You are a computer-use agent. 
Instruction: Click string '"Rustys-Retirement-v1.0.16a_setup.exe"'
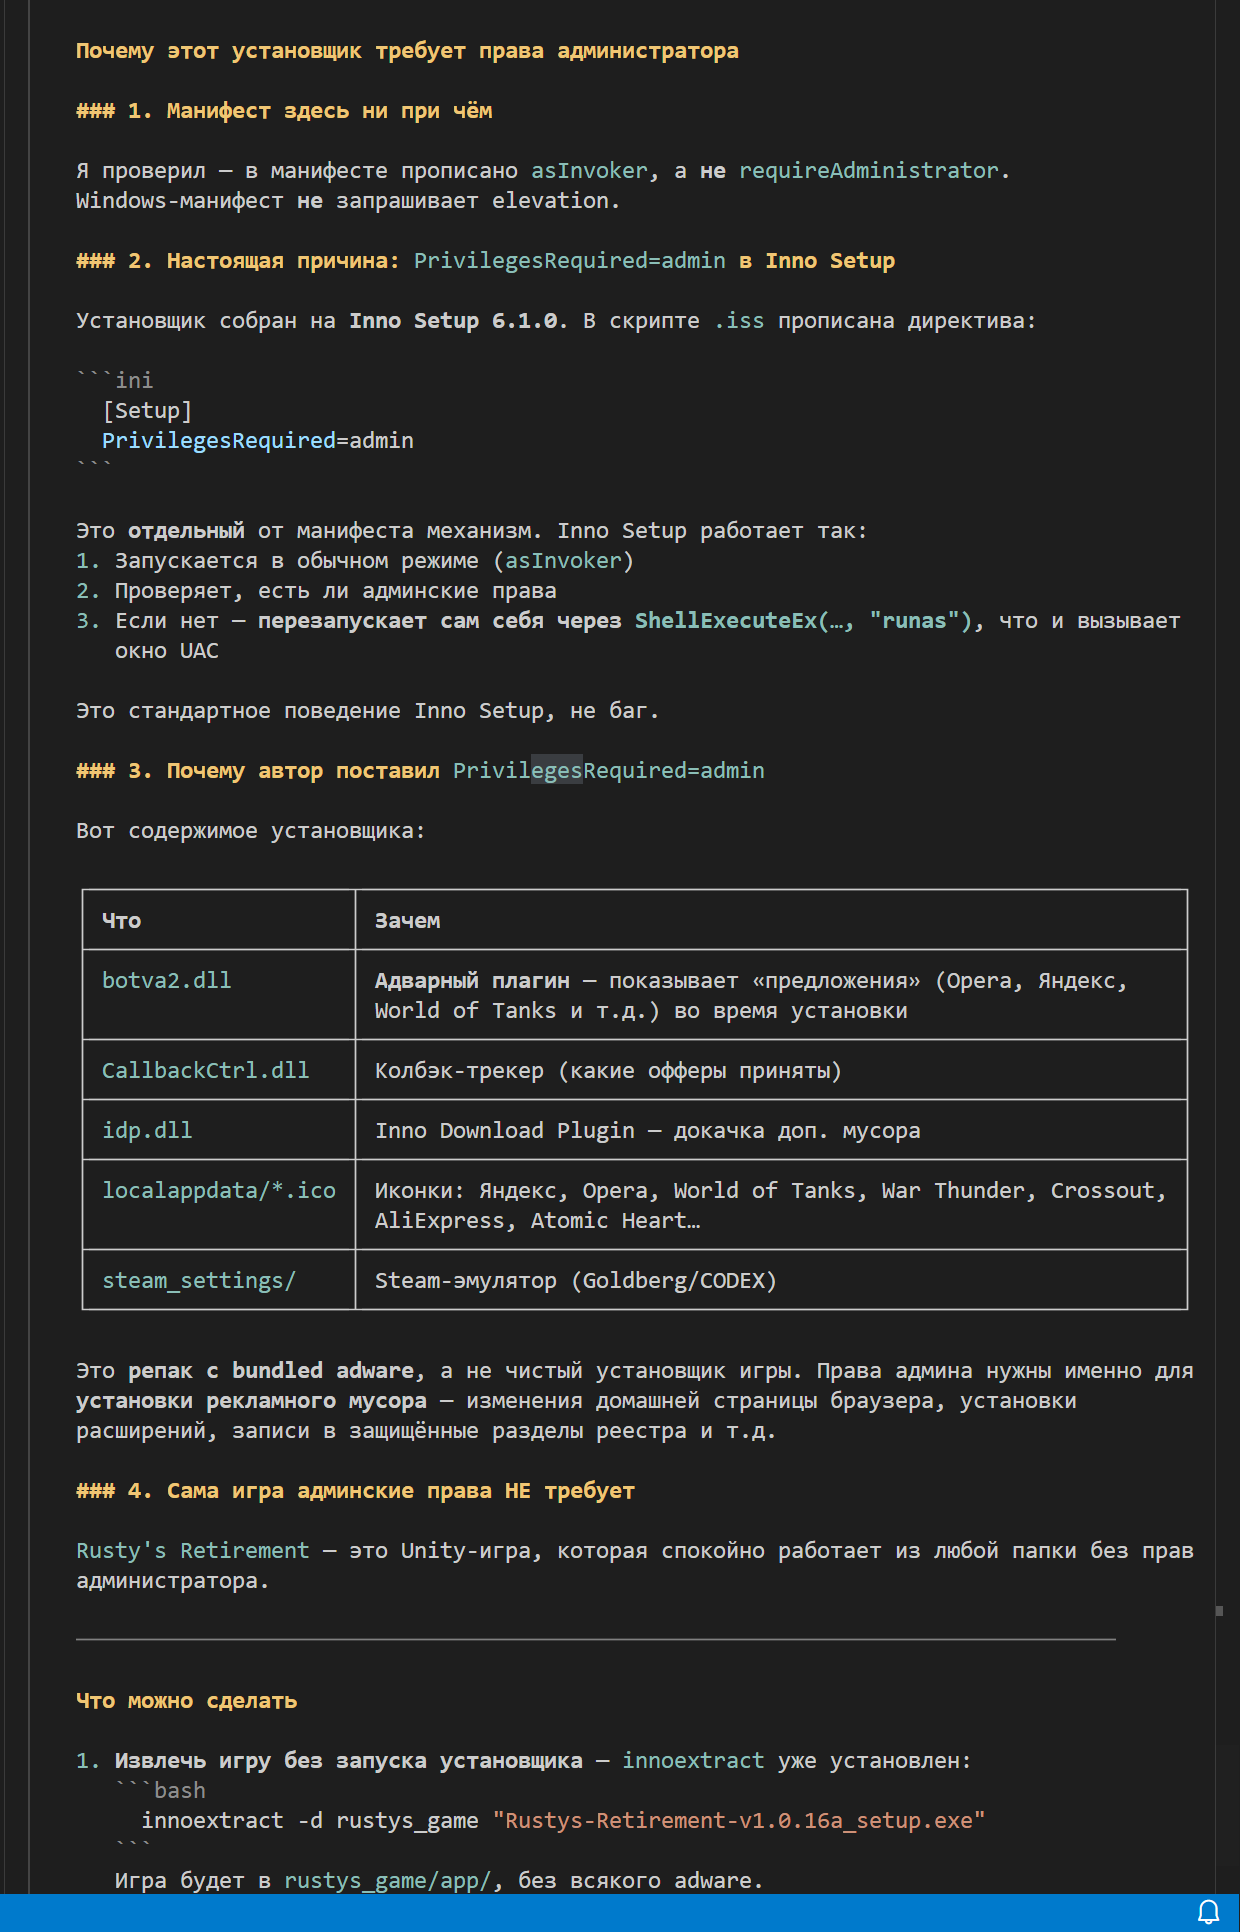click(x=739, y=1821)
